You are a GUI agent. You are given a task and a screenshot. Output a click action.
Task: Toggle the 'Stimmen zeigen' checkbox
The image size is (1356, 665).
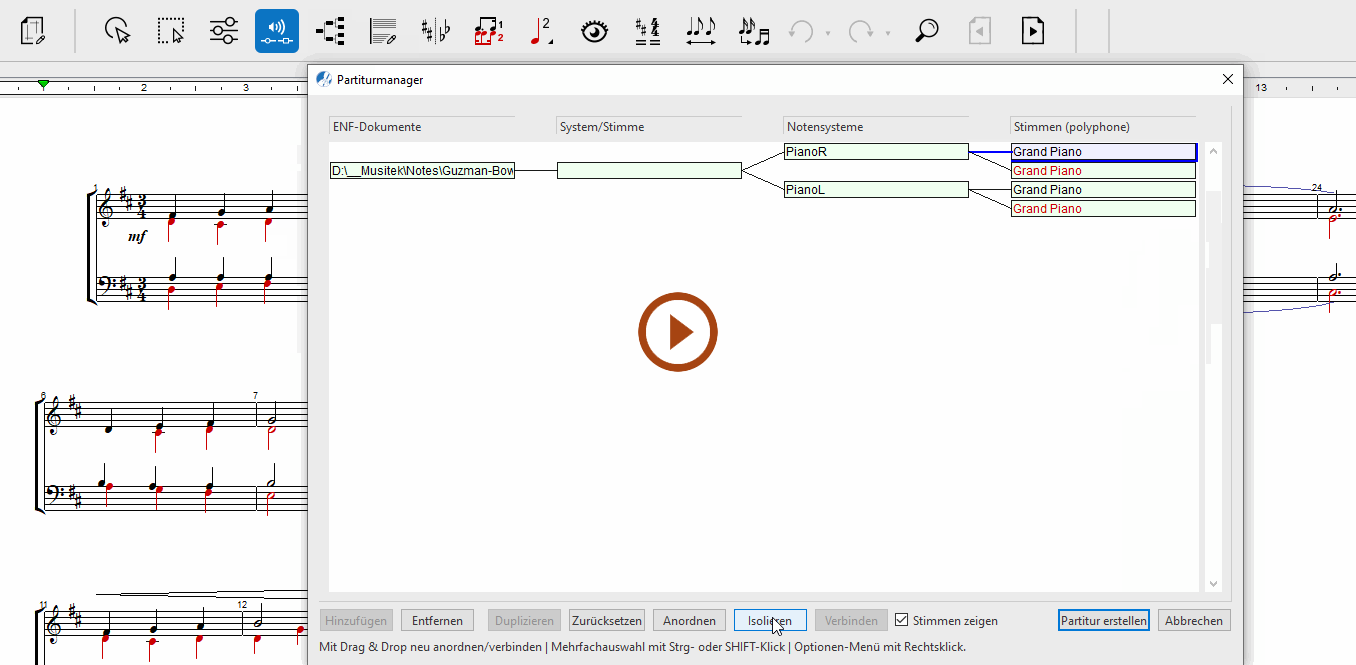[901, 621]
